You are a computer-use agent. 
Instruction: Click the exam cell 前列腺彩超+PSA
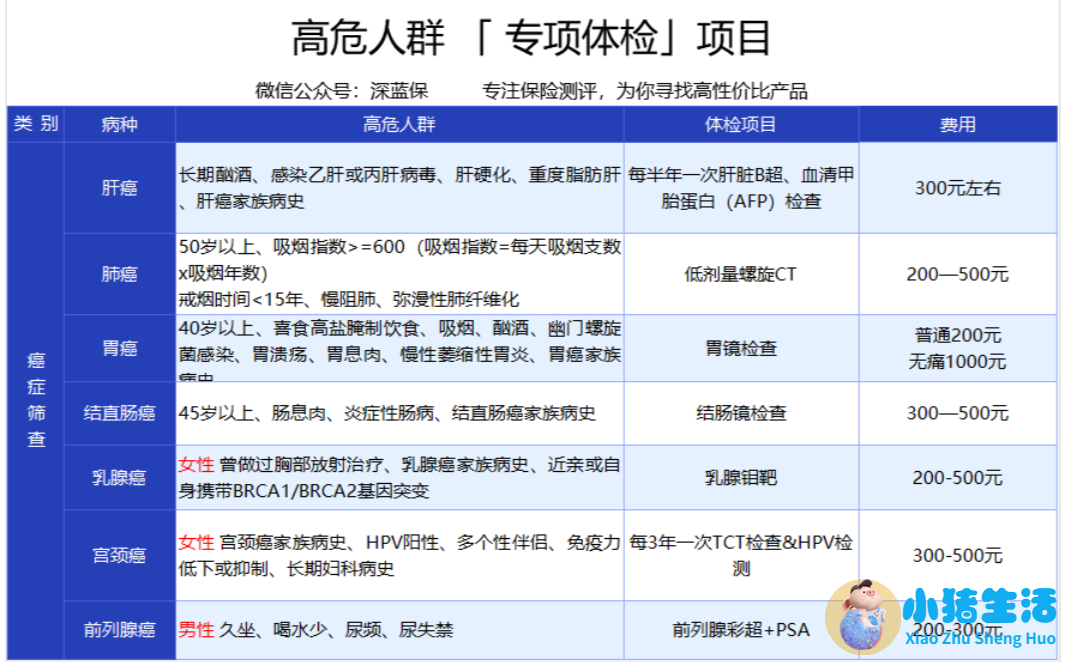click(741, 630)
